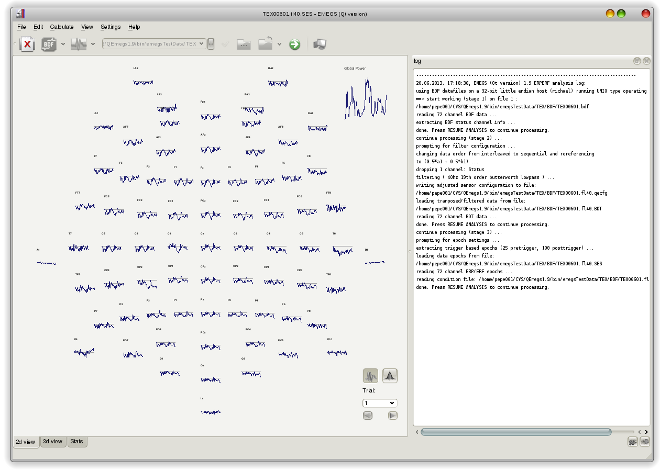Viewport: 660px width, 471px height.
Task: Switch to the 3d view tab
Action: click(53, 441)
